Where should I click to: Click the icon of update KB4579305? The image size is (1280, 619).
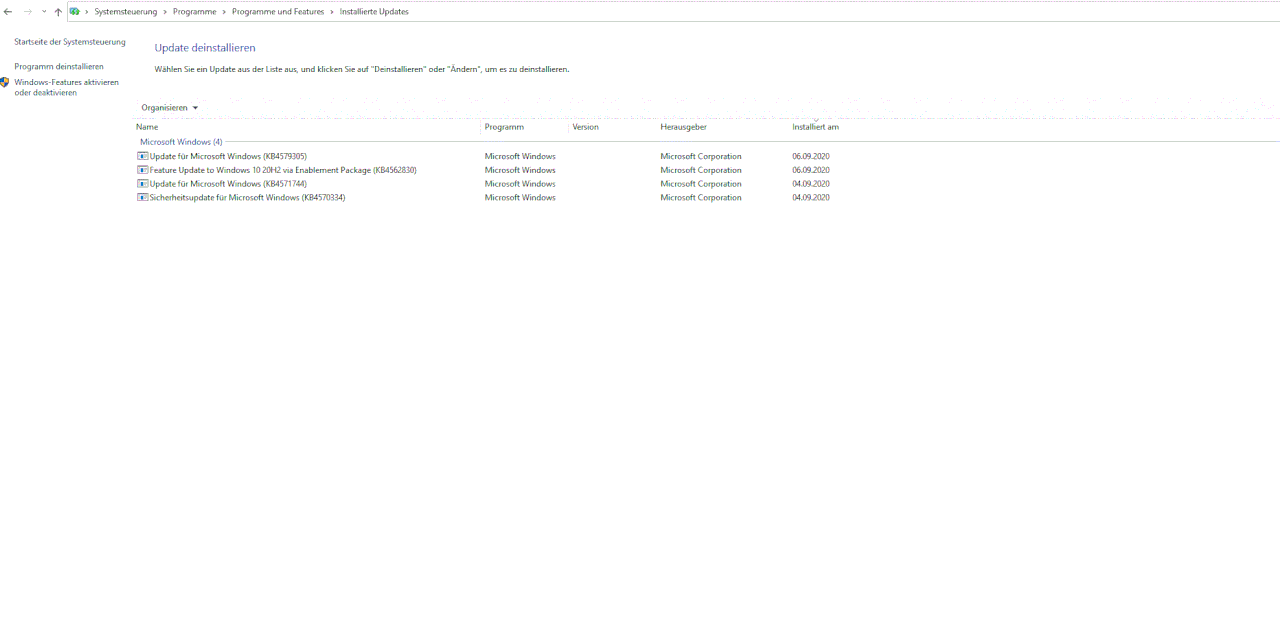pyautogui.click(x=142, y=156)
